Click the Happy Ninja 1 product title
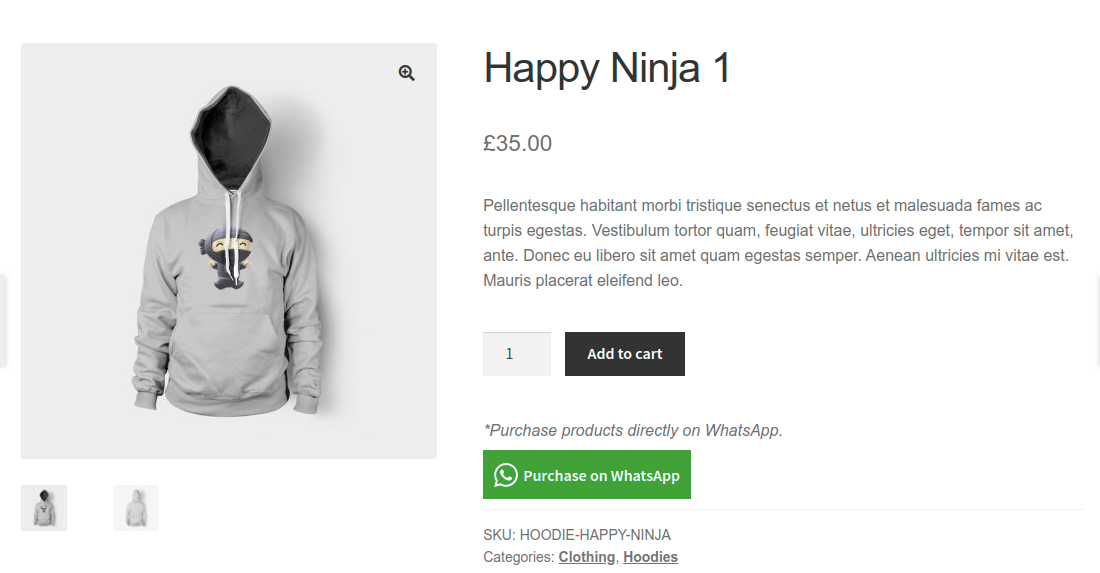 tap(607, 68)
